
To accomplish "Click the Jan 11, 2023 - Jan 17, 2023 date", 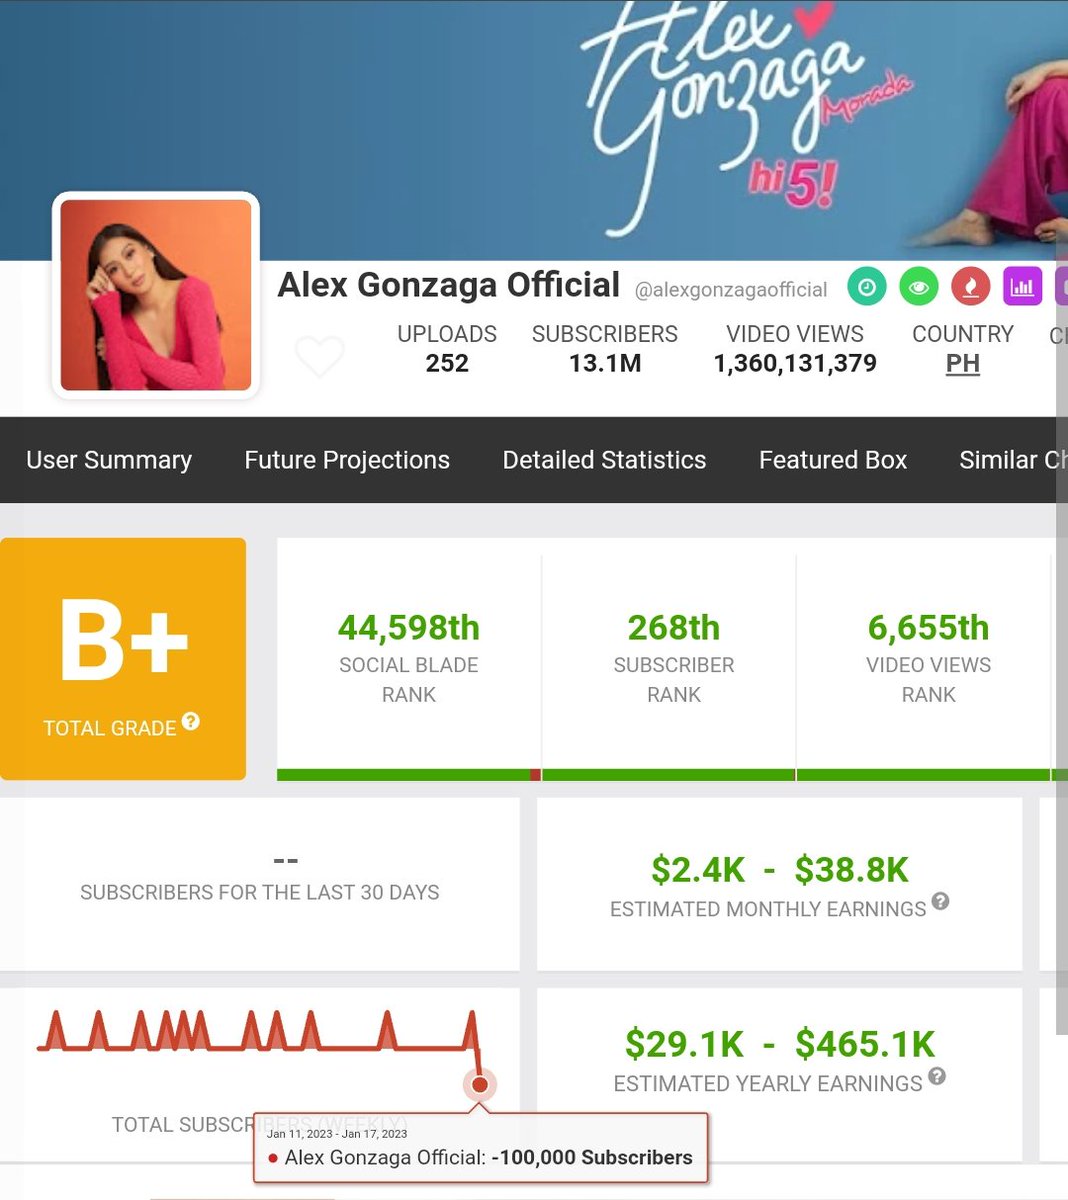I will coord(337,1134).
